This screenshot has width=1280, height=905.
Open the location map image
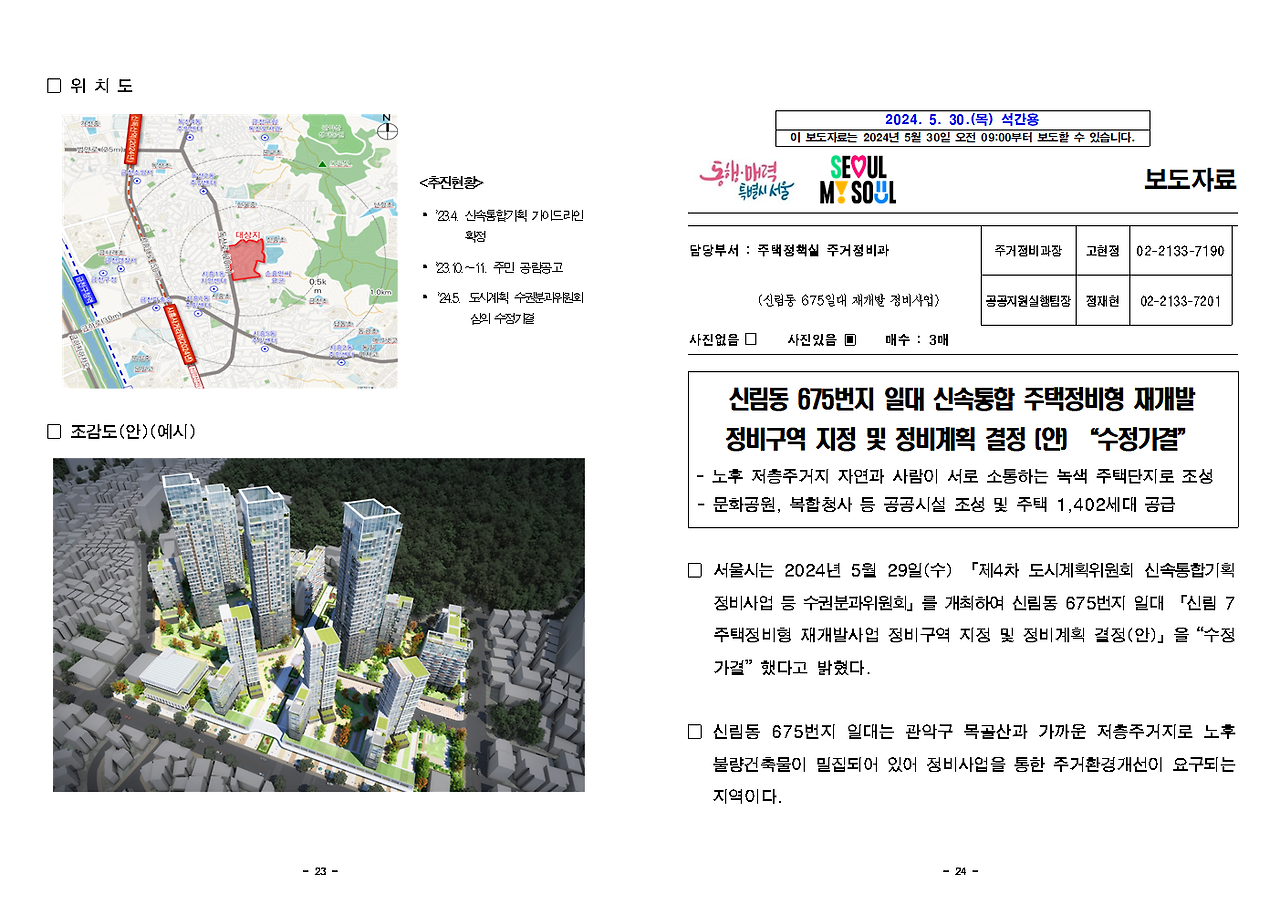click(x=230, y=251)
